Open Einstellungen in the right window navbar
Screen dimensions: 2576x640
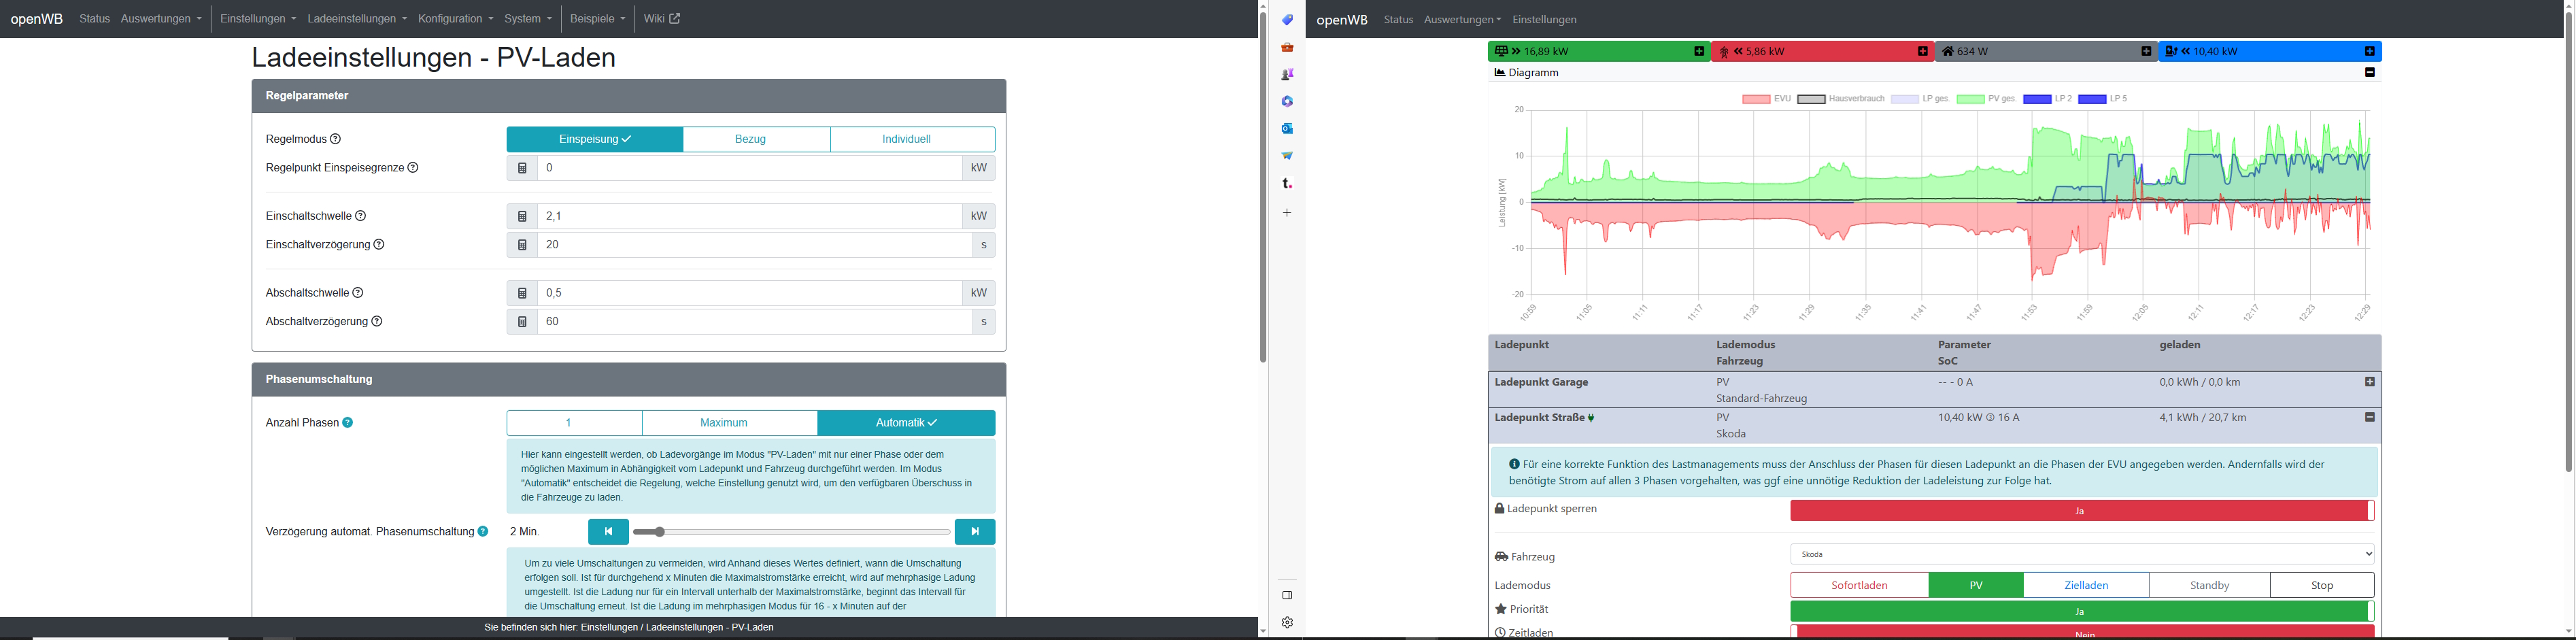pos(1544,20)
